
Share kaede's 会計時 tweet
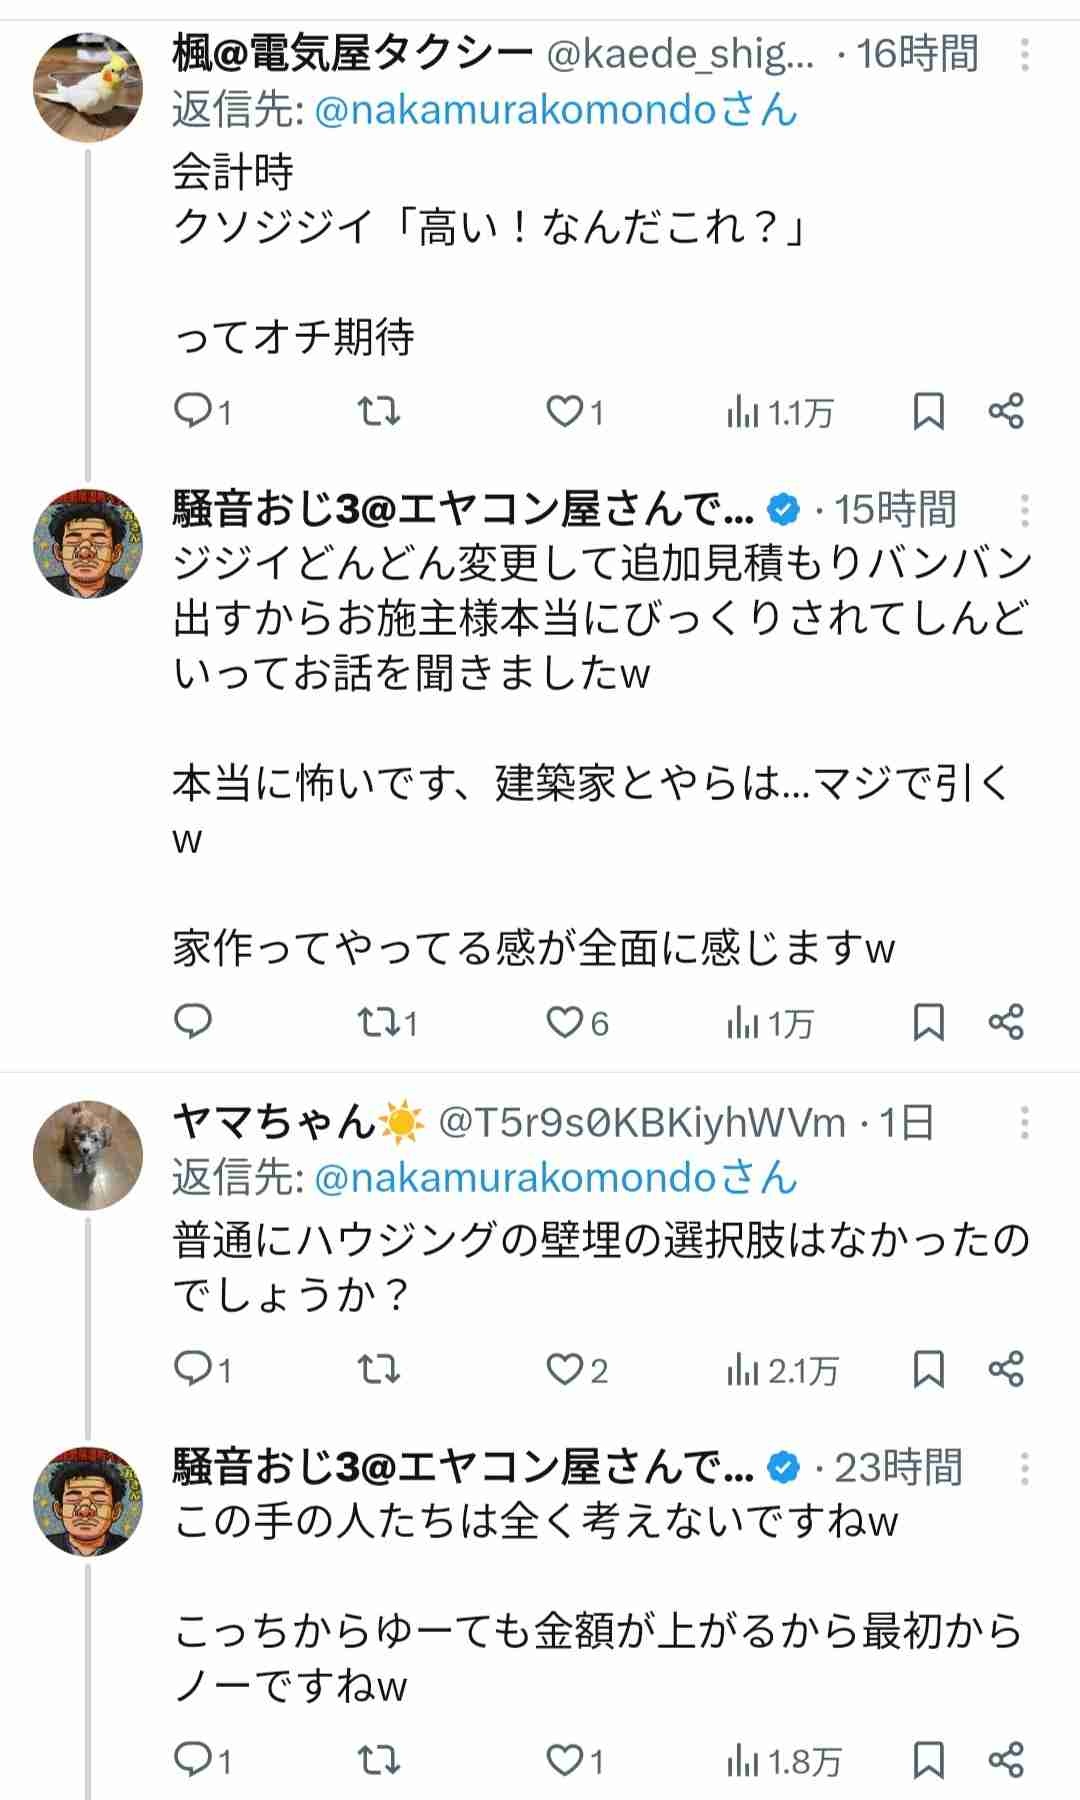1006,411
